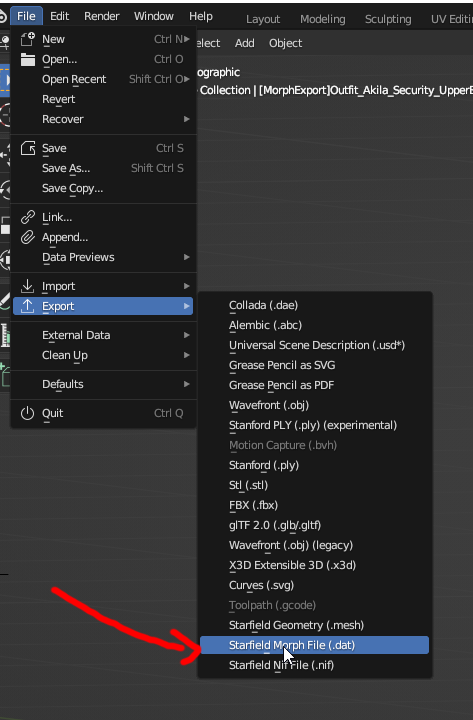Export as Starfield Nif File (.nif)
Screen dimensions: 473x720
[x=314, y=665]
